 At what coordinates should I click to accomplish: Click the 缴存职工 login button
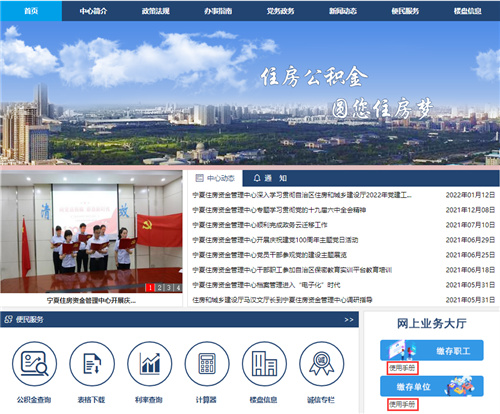(432, 350)
